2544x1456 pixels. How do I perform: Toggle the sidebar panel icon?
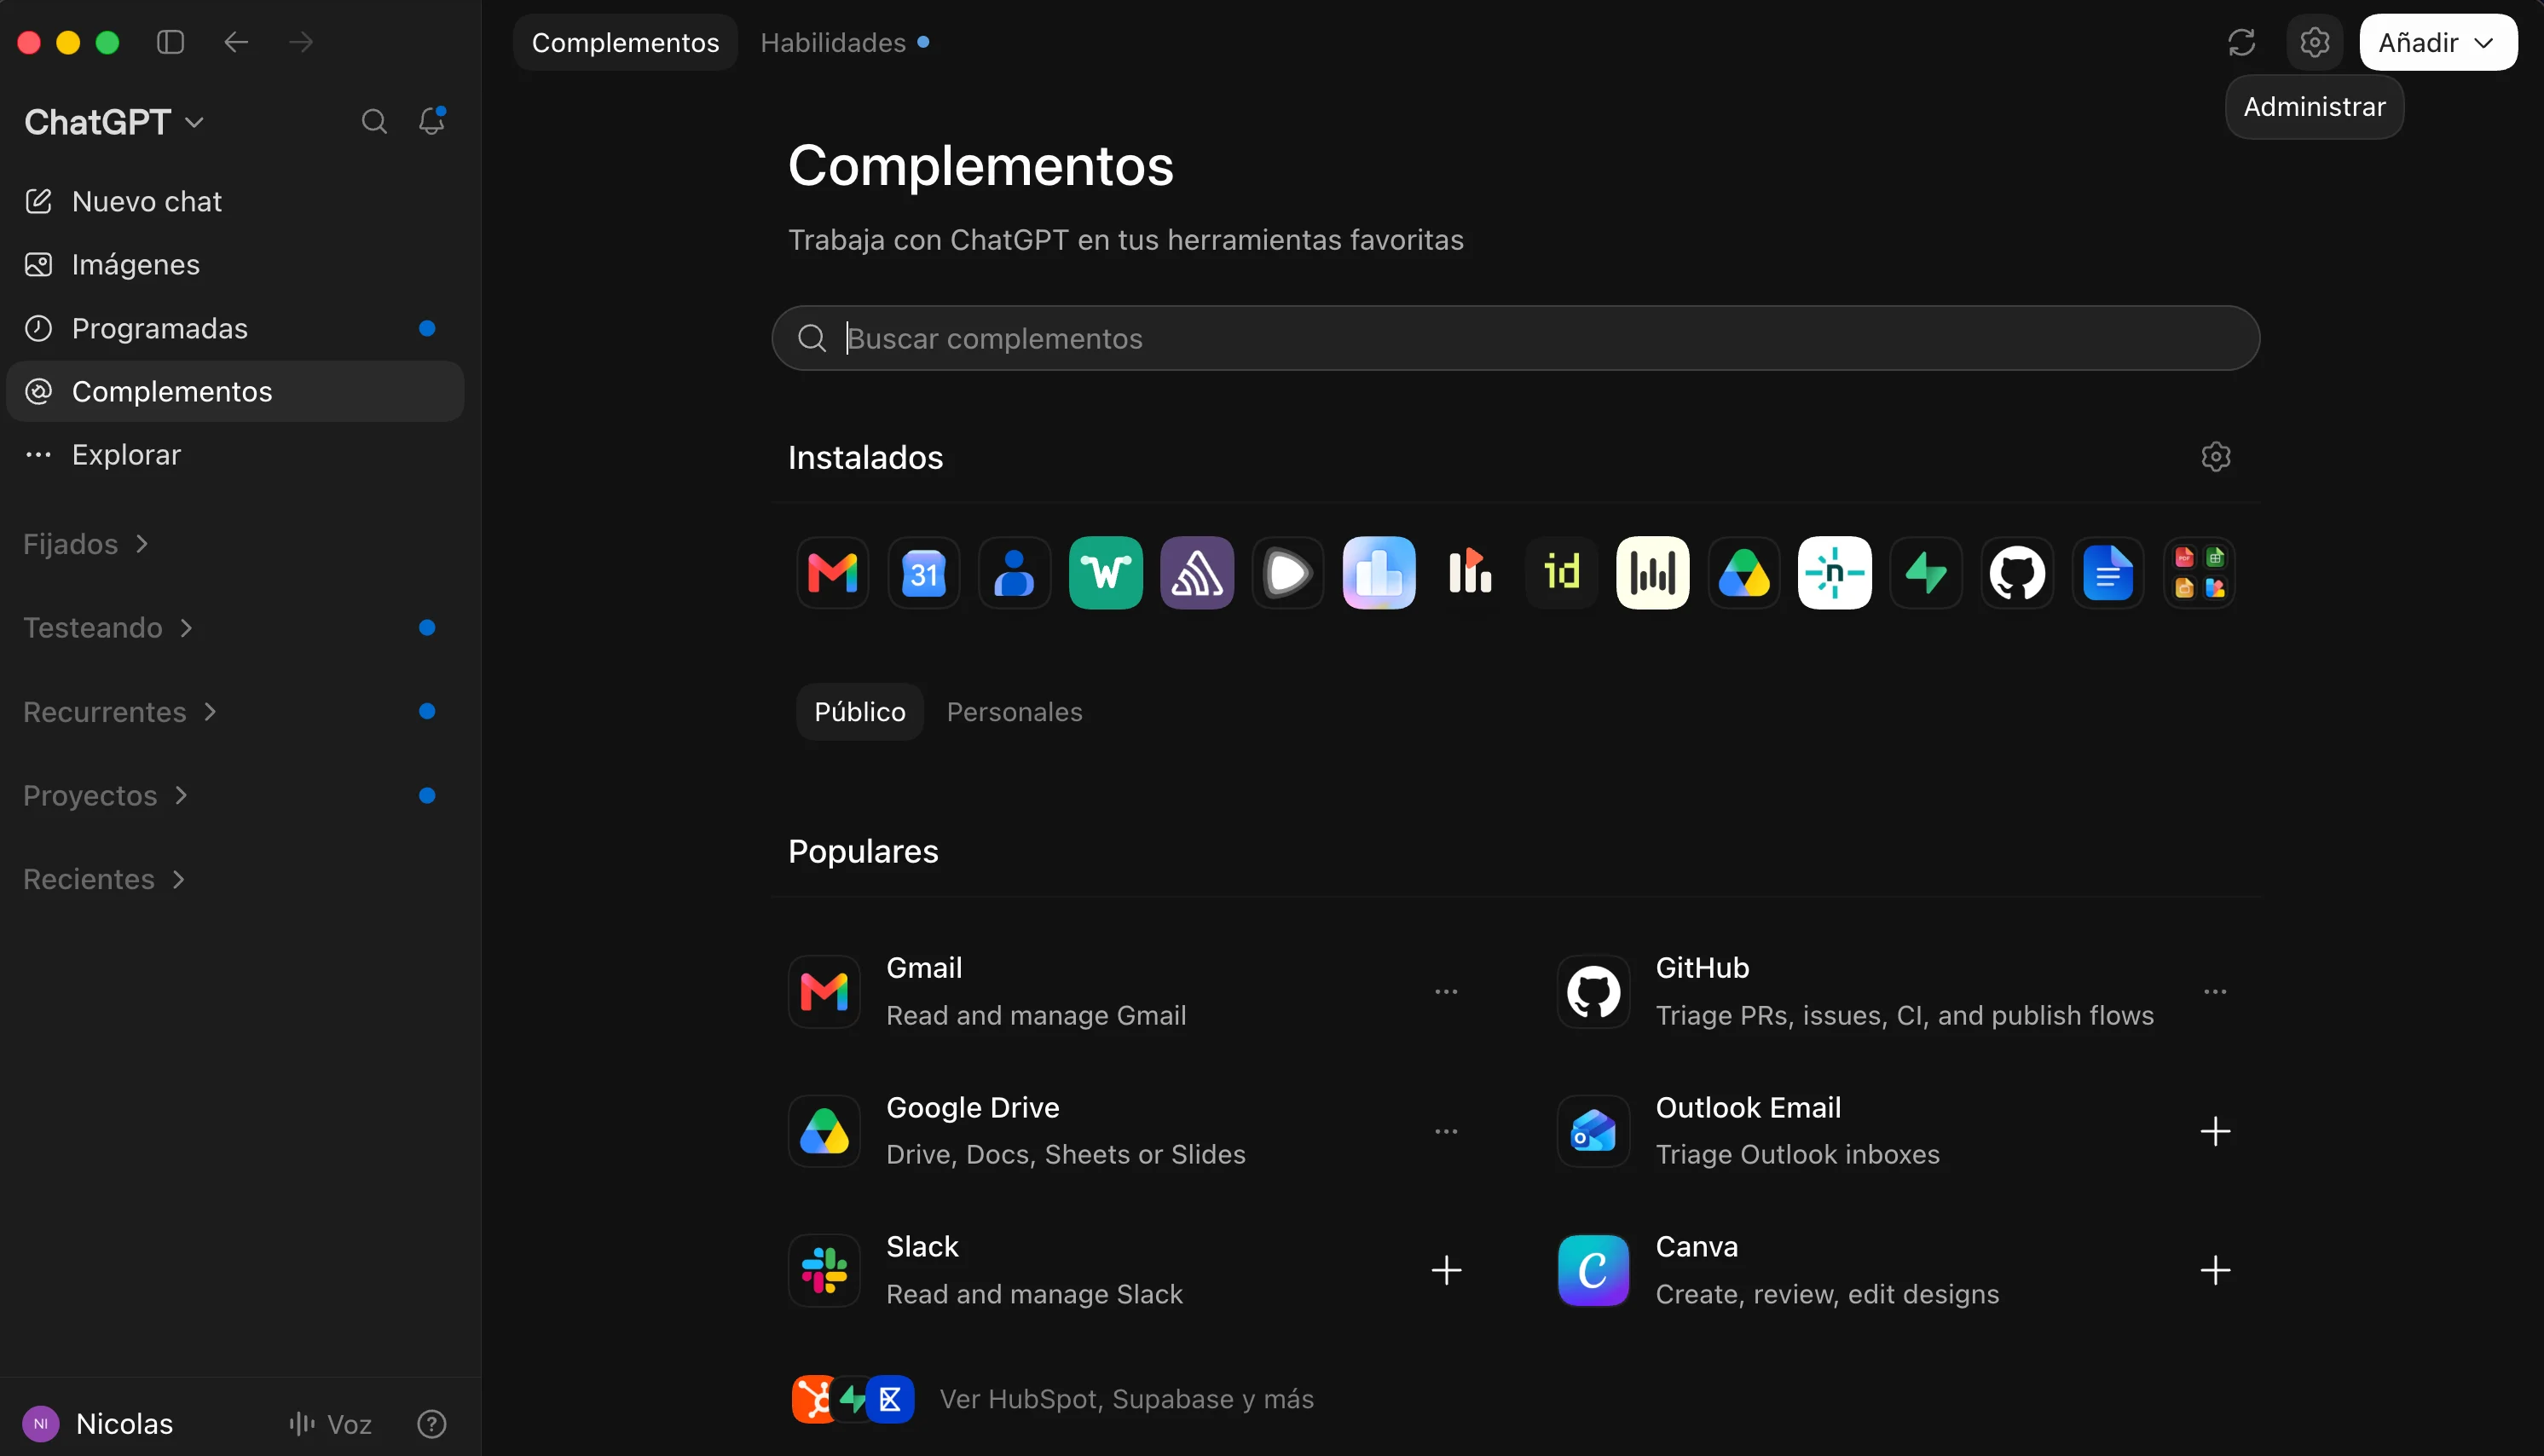click(171, 42)
